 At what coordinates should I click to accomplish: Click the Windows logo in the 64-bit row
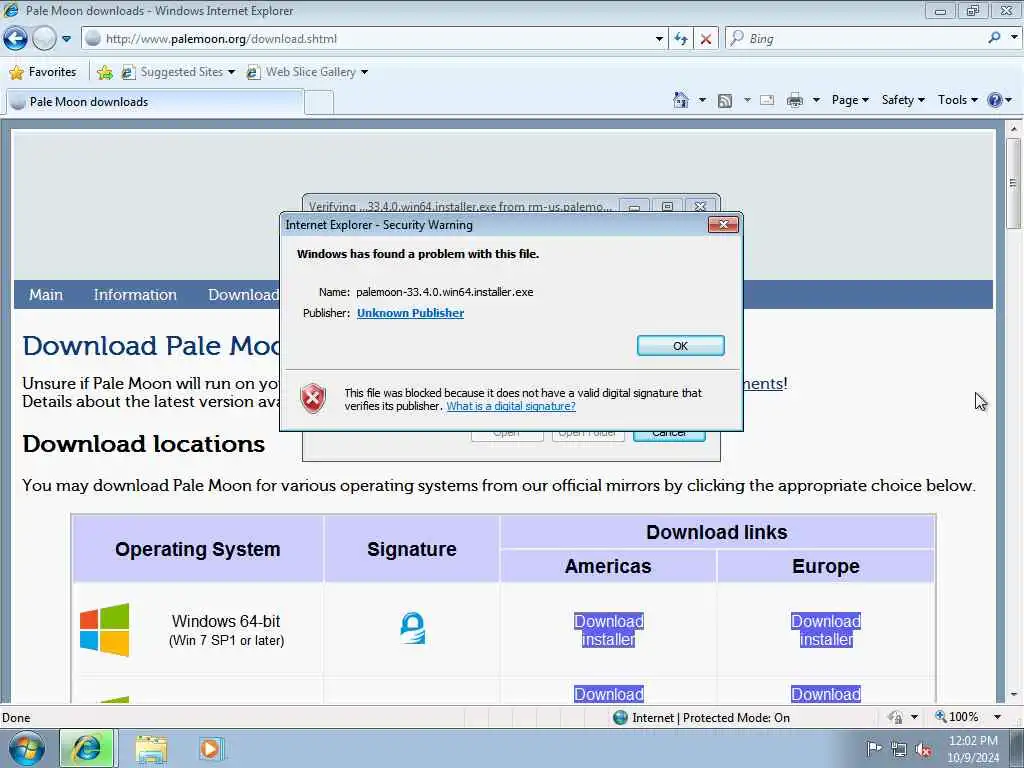point(104,630)
